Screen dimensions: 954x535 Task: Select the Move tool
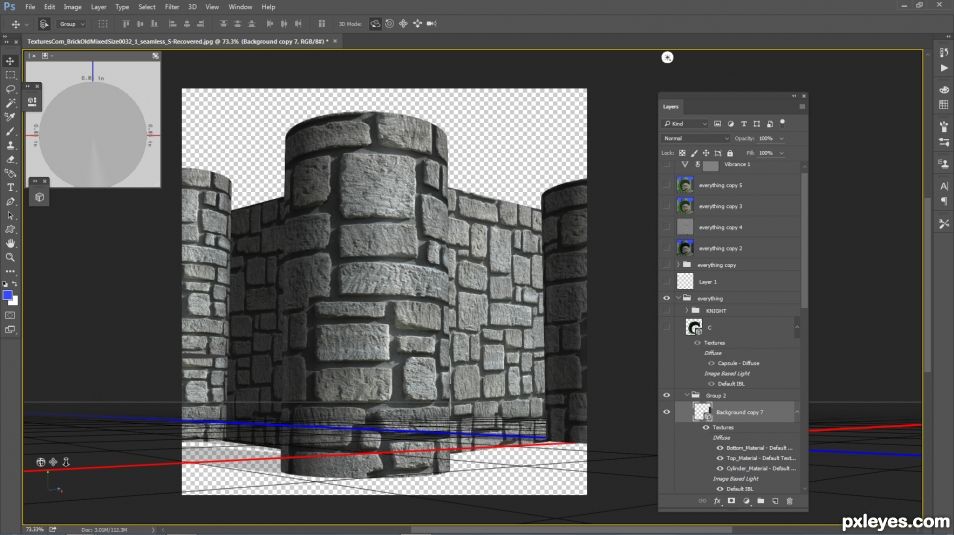(x=10, y=61)
